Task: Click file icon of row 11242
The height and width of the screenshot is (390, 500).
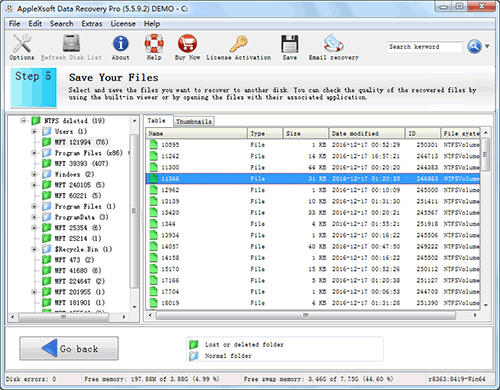Action: pyautogui.click(x=153, y=156)
